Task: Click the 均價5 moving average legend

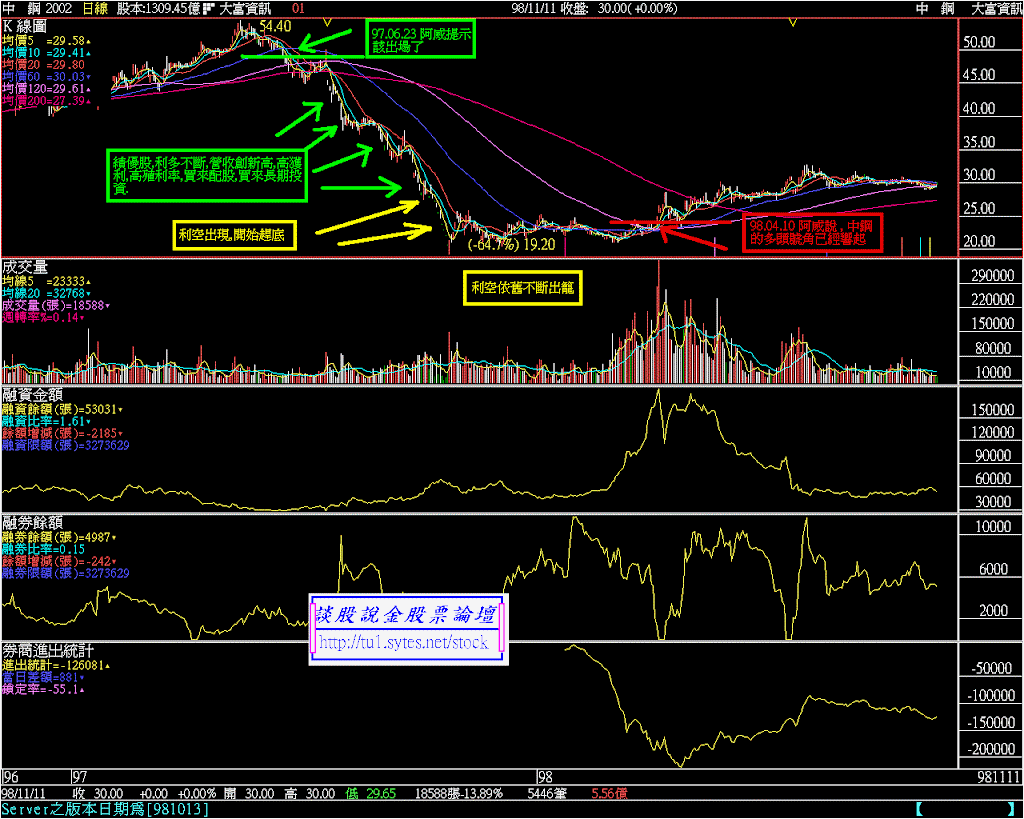Action: click(46, 41)
